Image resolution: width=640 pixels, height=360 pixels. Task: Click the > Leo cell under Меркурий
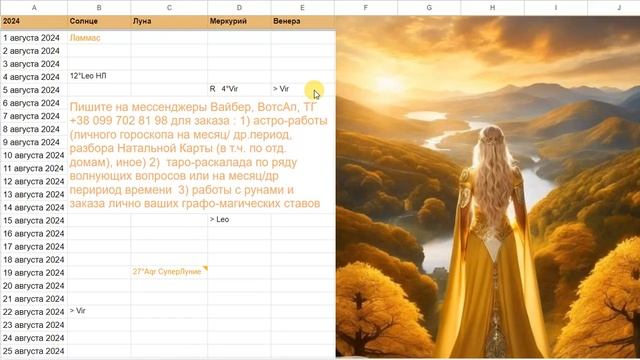239,220
